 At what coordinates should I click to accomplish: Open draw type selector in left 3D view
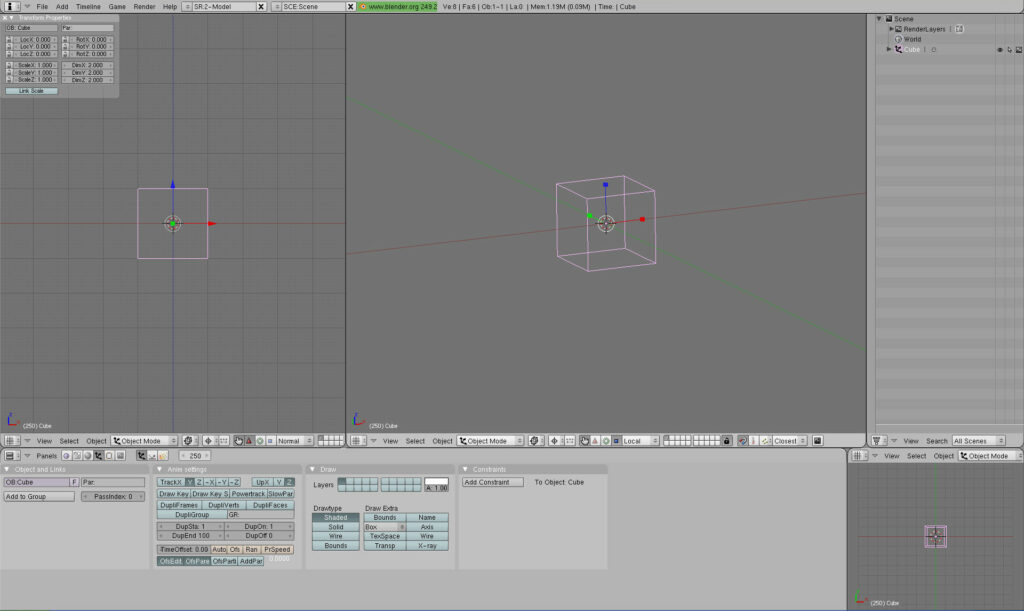click(188, 441)
